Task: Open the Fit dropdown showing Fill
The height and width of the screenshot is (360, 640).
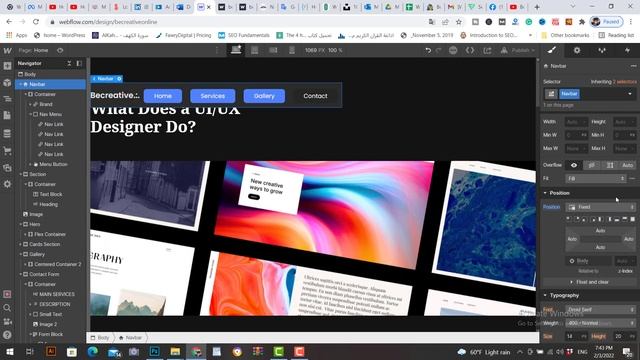Action: click(596, 178)
